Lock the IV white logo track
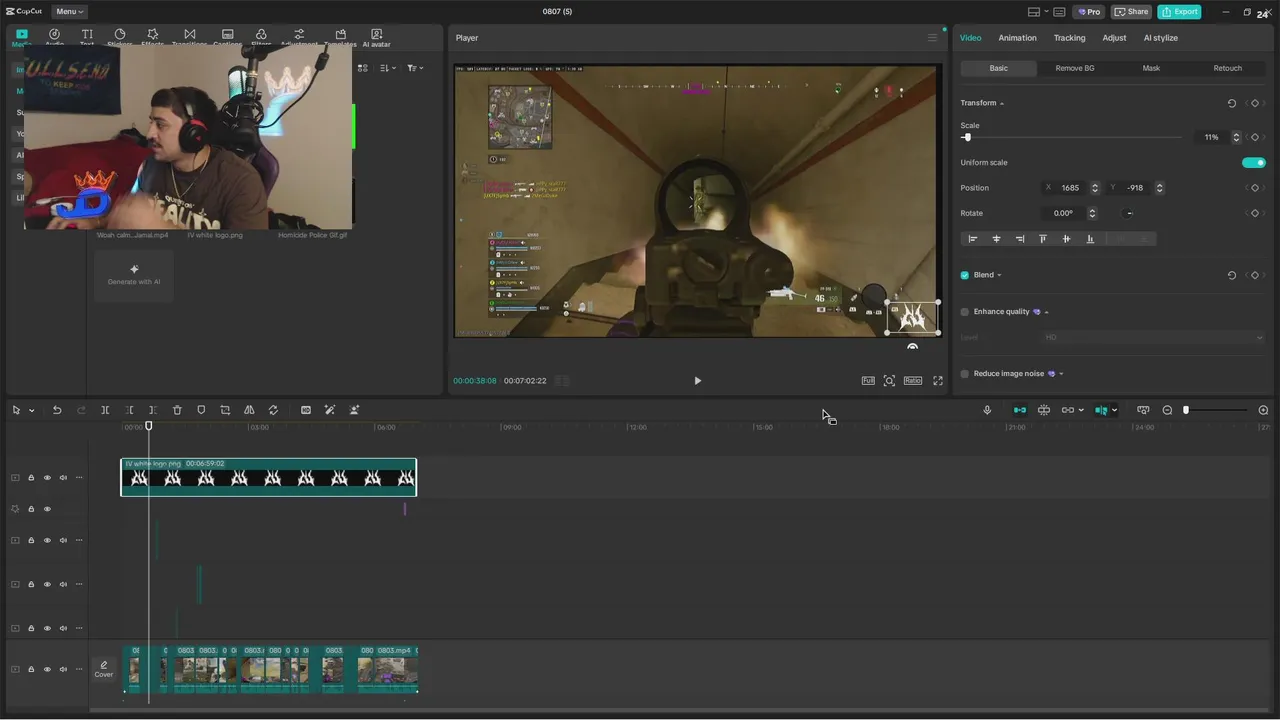 pyautogui.click(x=31, y=478)
